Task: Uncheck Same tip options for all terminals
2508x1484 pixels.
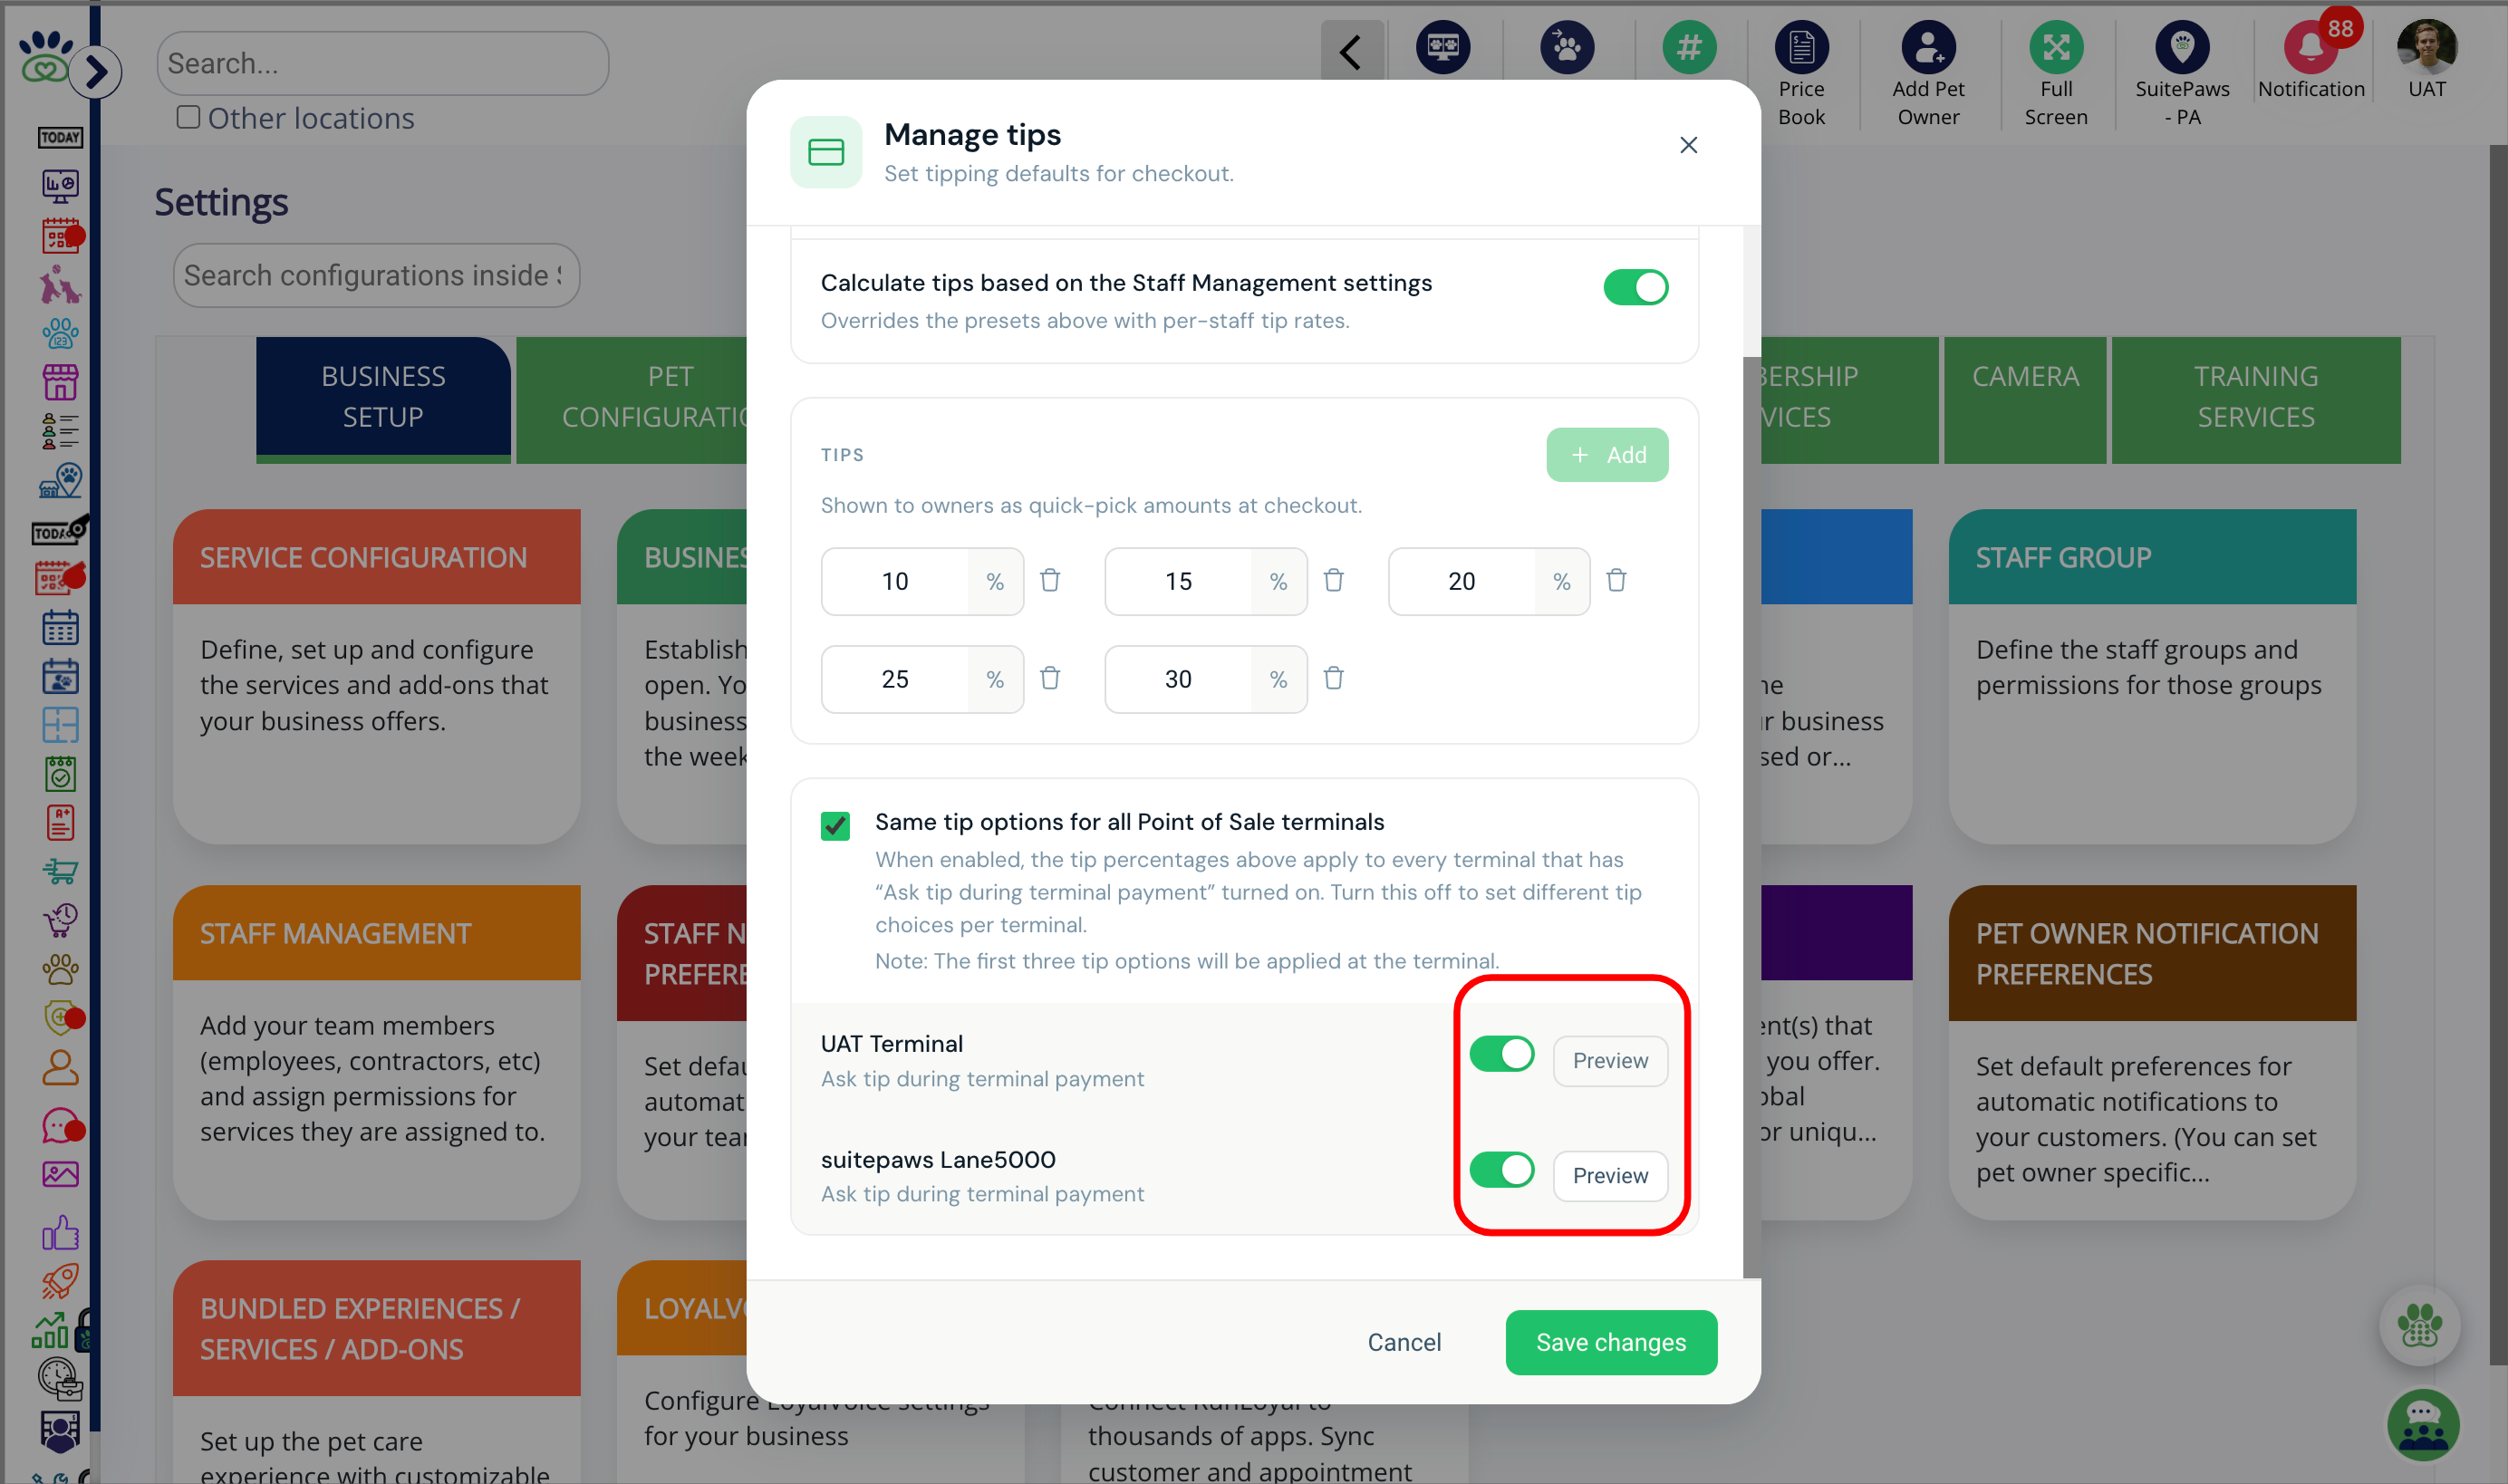Action: [835, 825]
